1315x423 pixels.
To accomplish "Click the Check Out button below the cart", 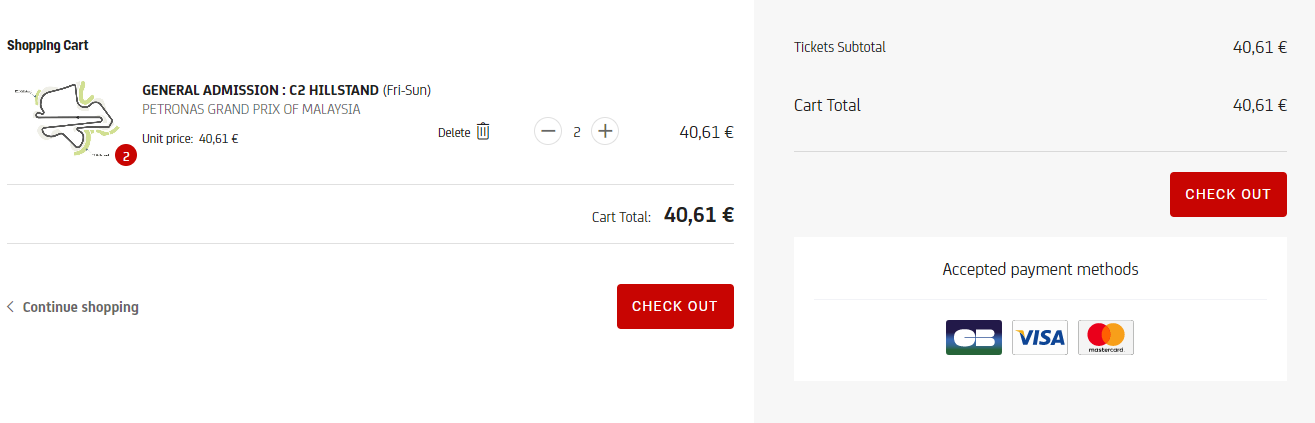I will 675,306.
